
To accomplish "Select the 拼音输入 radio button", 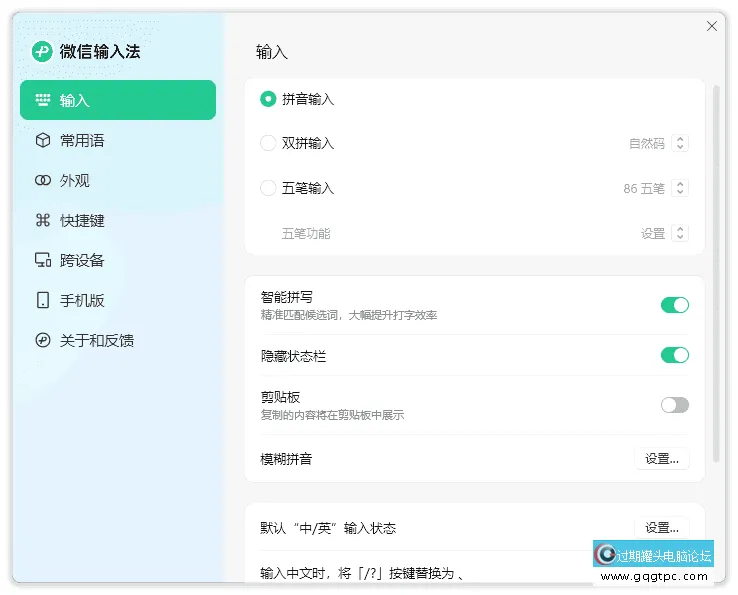I will (268, 99).
